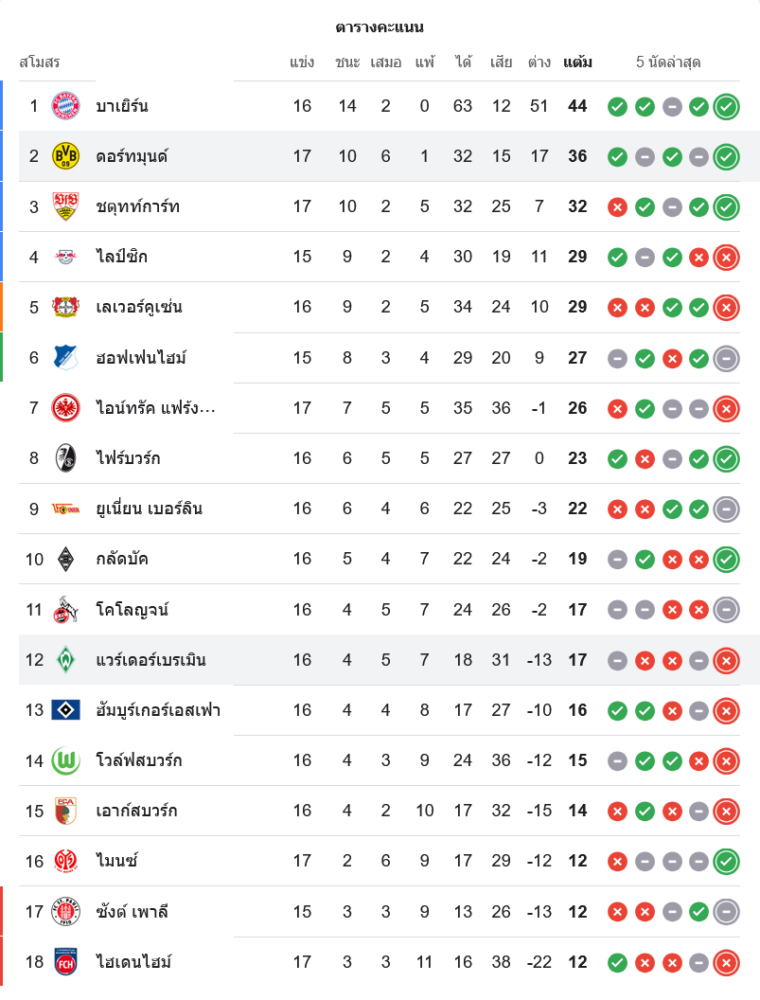760x1000 pixels.
Task: Click the Heidenheim FCH crest
Action: [x=66, y=962]
